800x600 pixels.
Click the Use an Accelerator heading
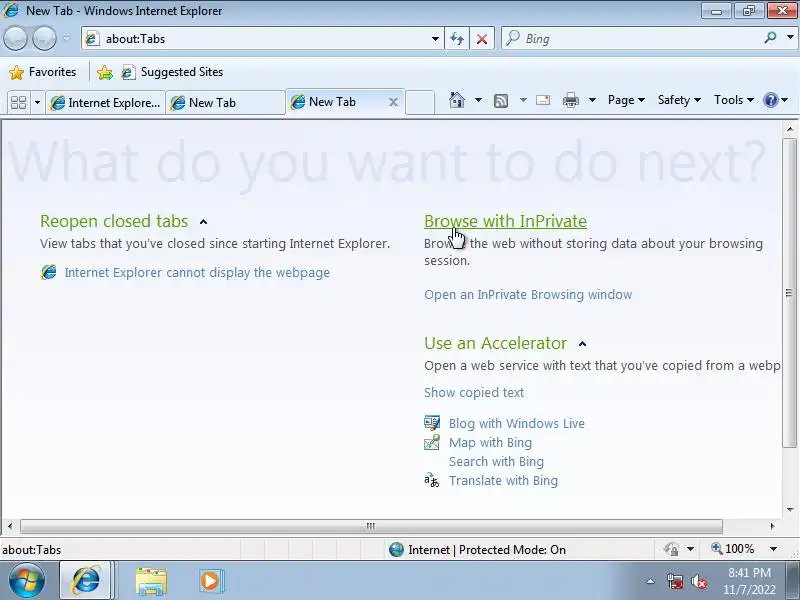(x=495, y=343)
